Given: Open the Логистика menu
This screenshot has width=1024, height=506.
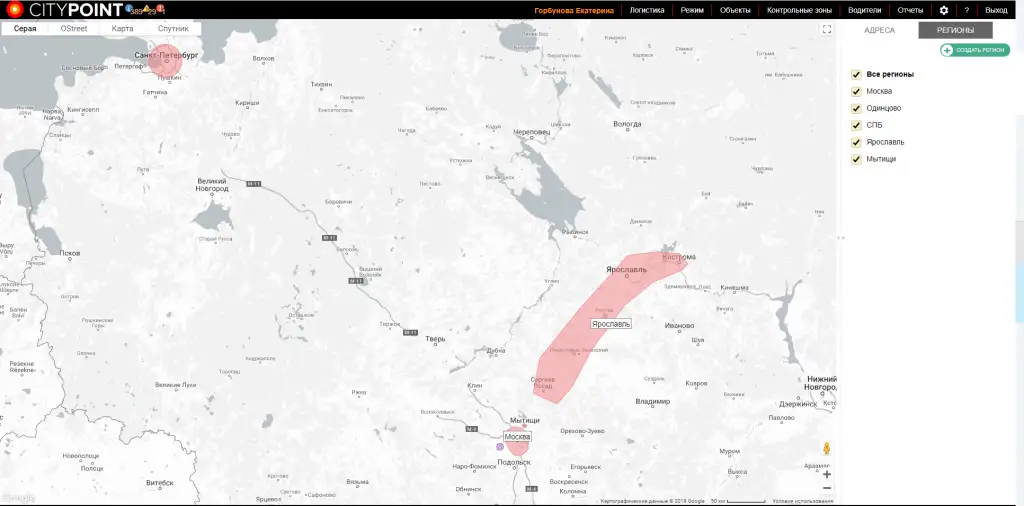Looking at the screenshot, I should point(646,10).
